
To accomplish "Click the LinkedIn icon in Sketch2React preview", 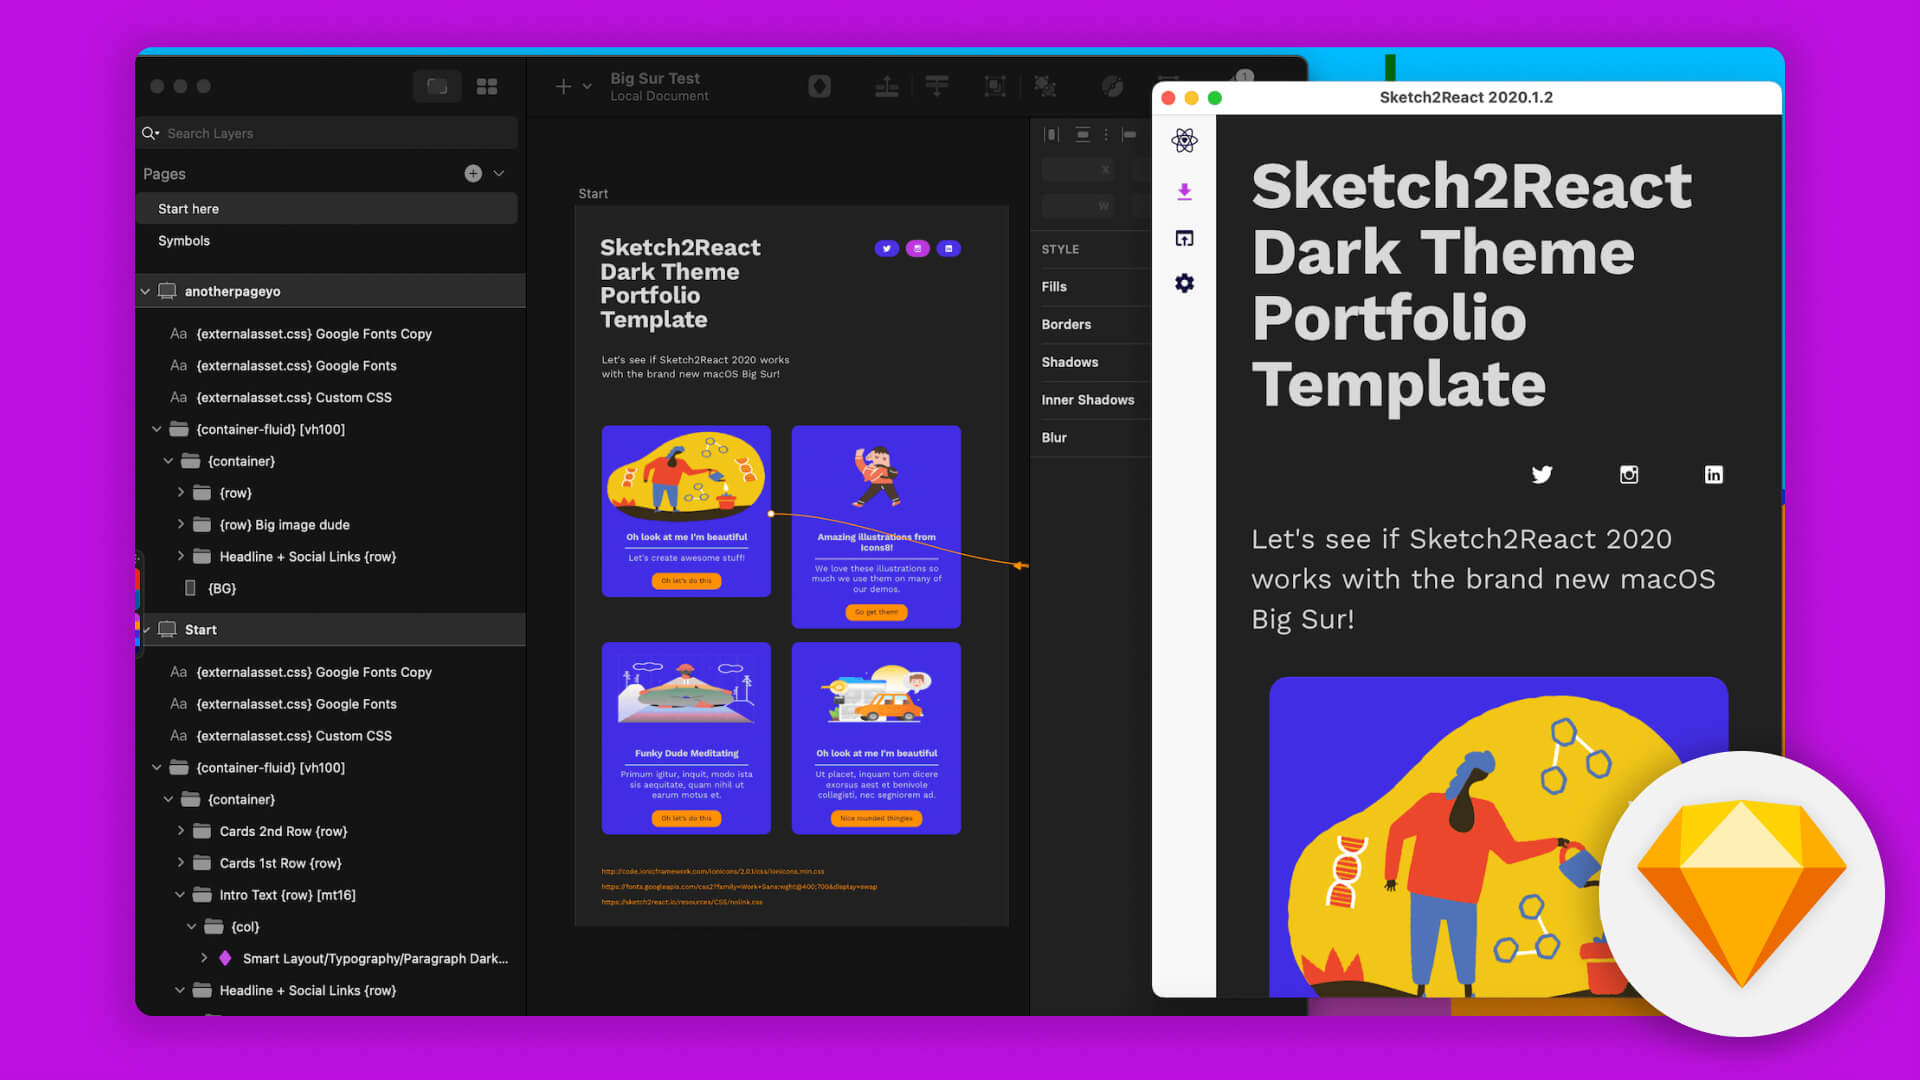I will click(x=1713, y=474).
